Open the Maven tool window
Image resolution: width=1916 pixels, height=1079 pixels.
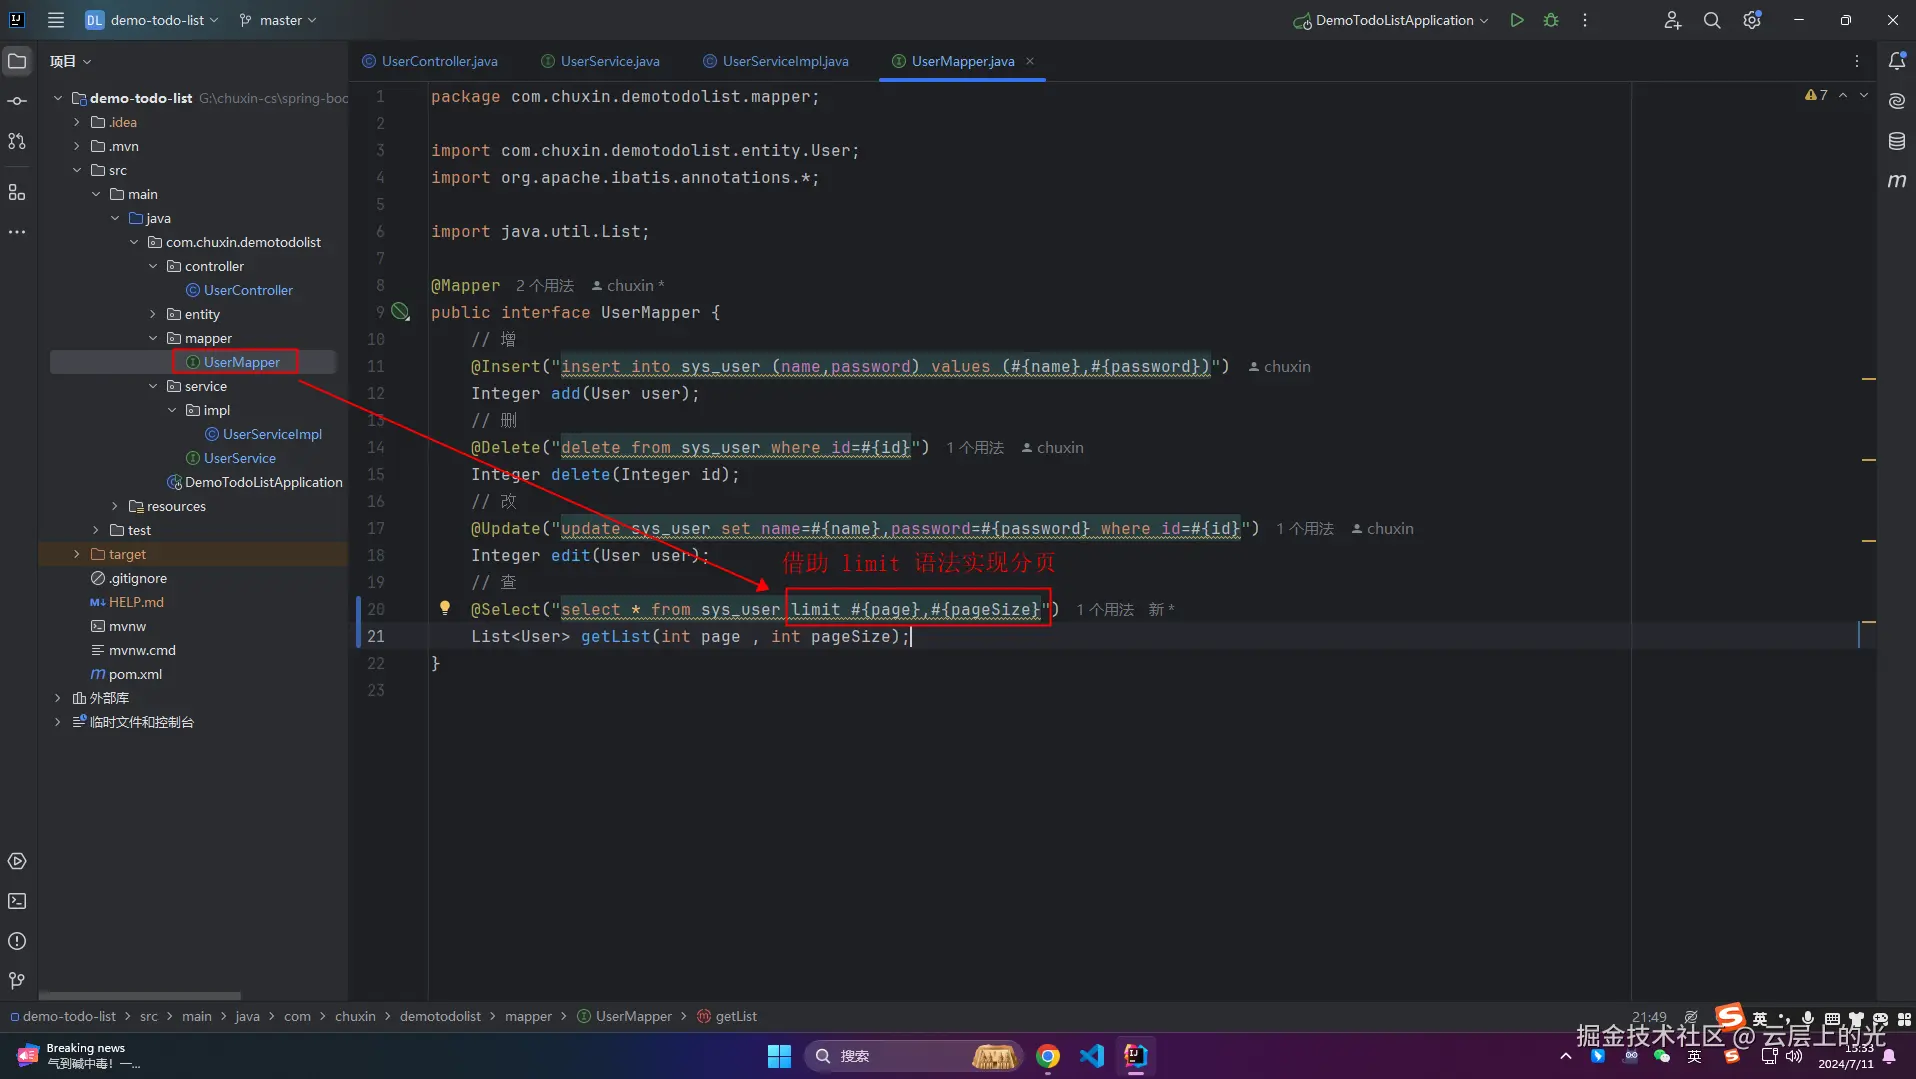[x=1896, y=181]
